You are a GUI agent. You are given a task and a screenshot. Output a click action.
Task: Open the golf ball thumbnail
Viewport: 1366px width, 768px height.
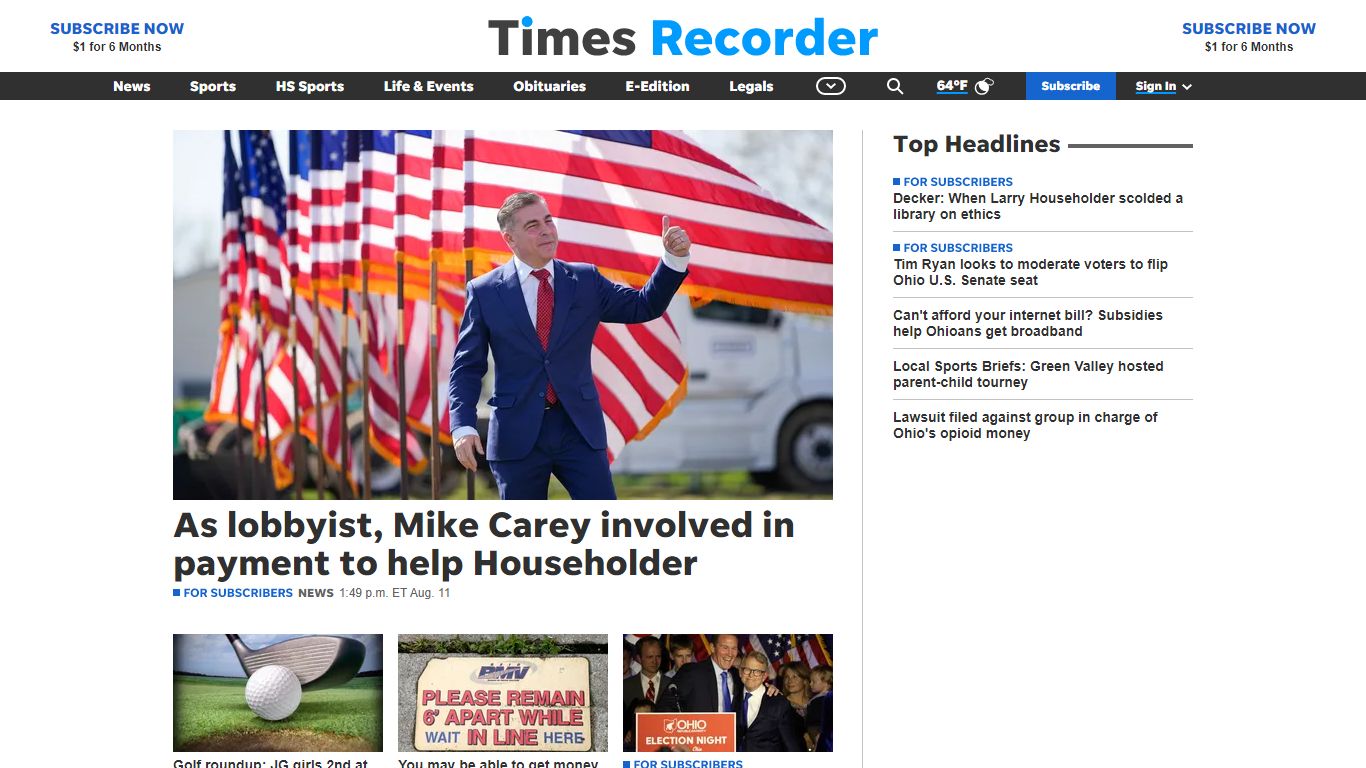(278, 693)
